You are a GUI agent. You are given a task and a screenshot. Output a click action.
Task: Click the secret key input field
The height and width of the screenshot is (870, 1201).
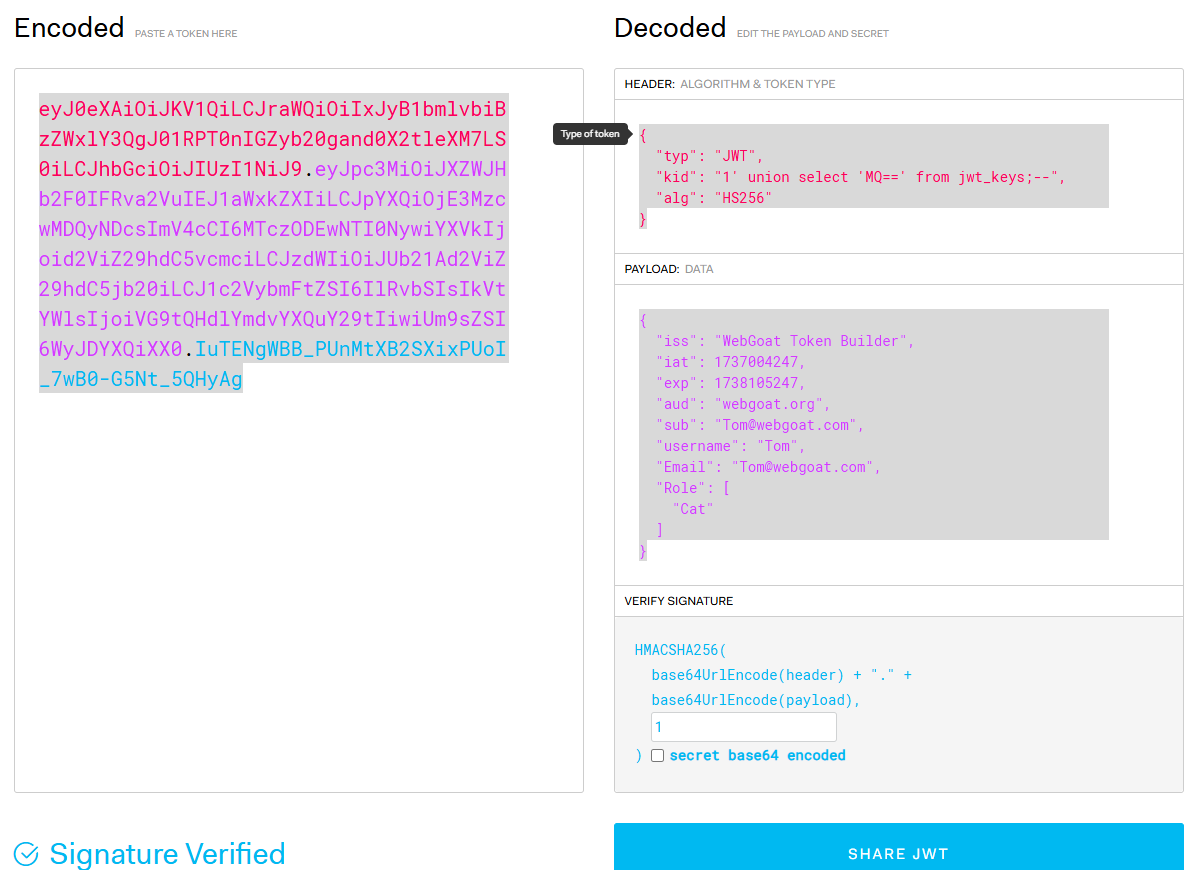pos(743,727)
